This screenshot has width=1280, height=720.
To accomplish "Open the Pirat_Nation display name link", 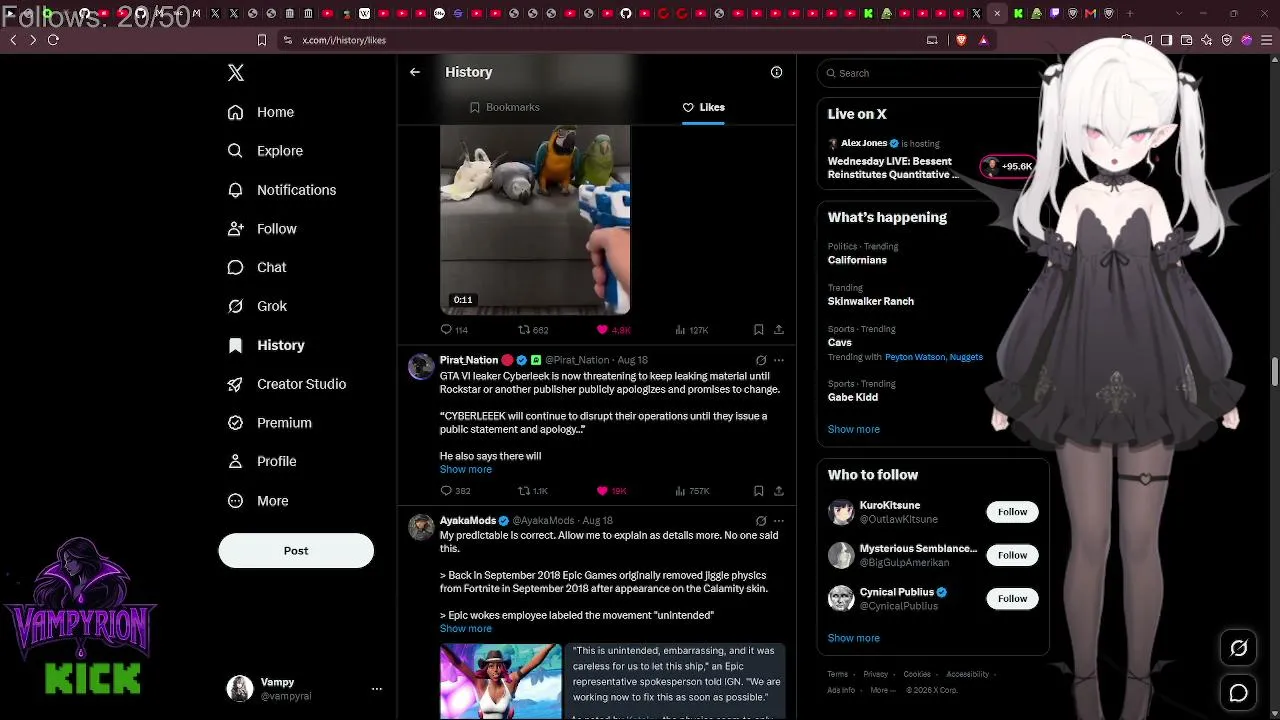I will coord(469,360).
